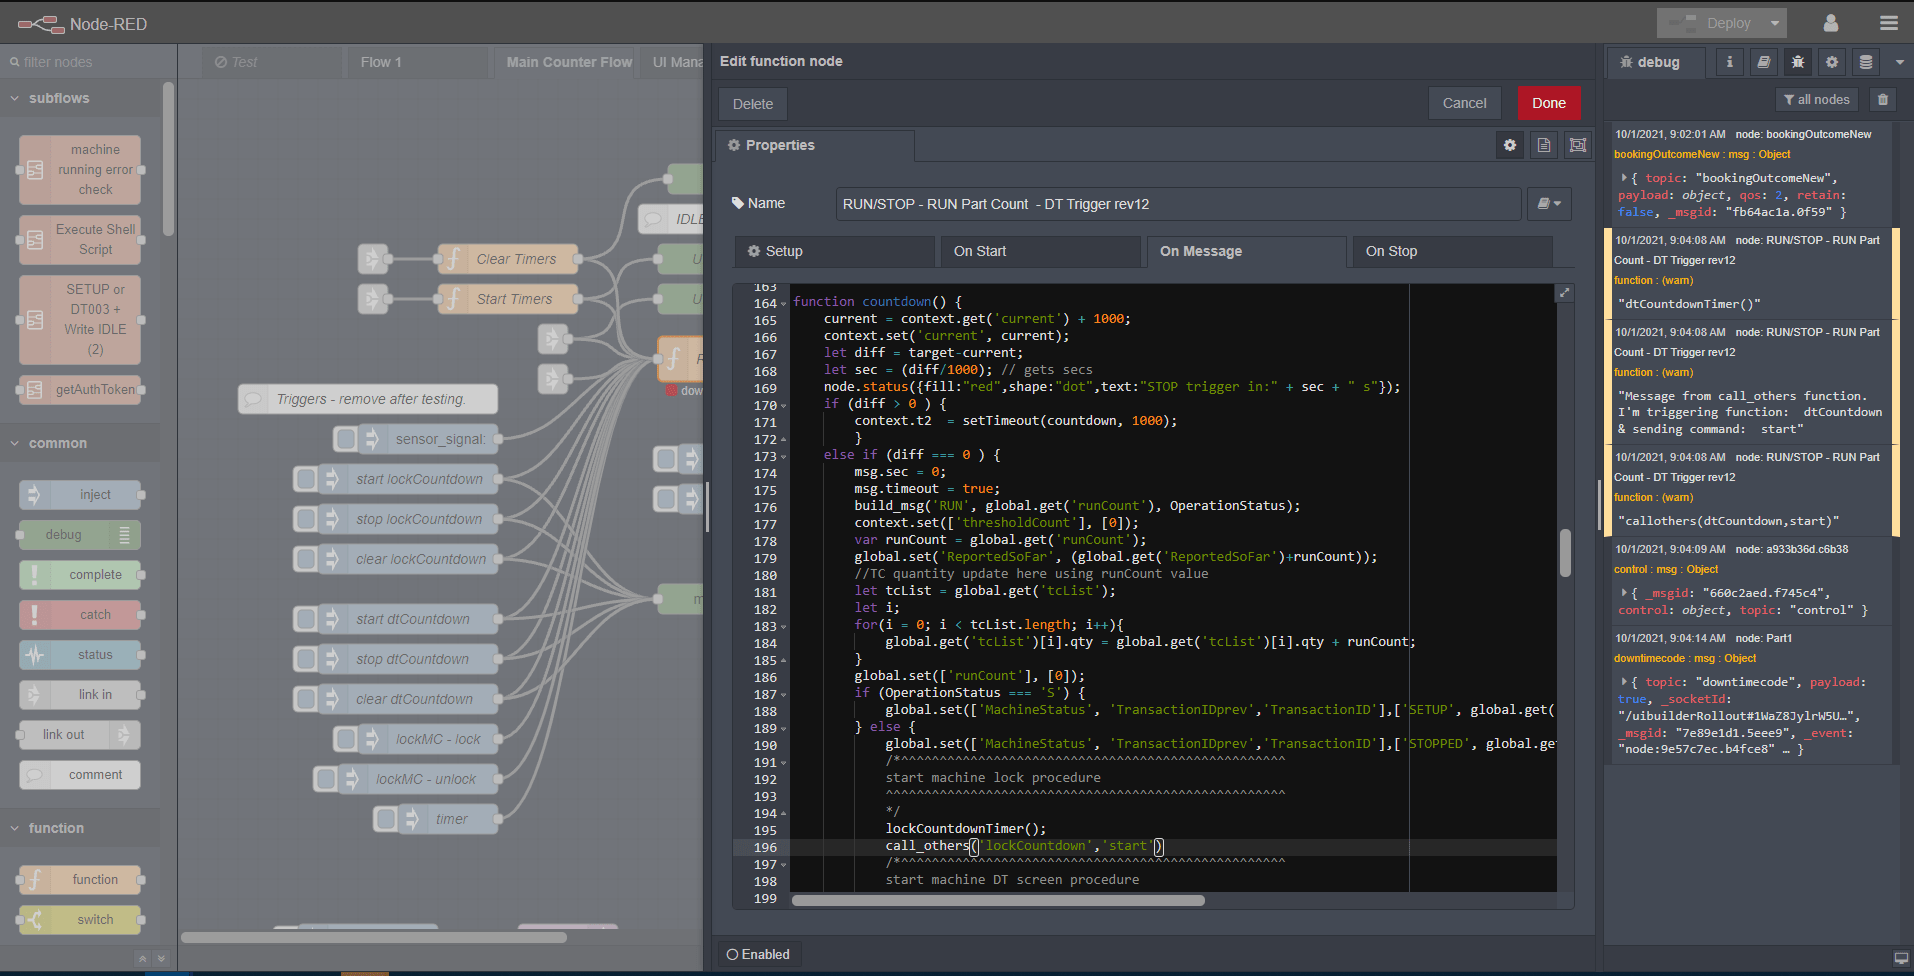The image size is (1914, 976).
Task: Open configuration nodes gear tab in sidebar
Action: tap(1832, 62)
